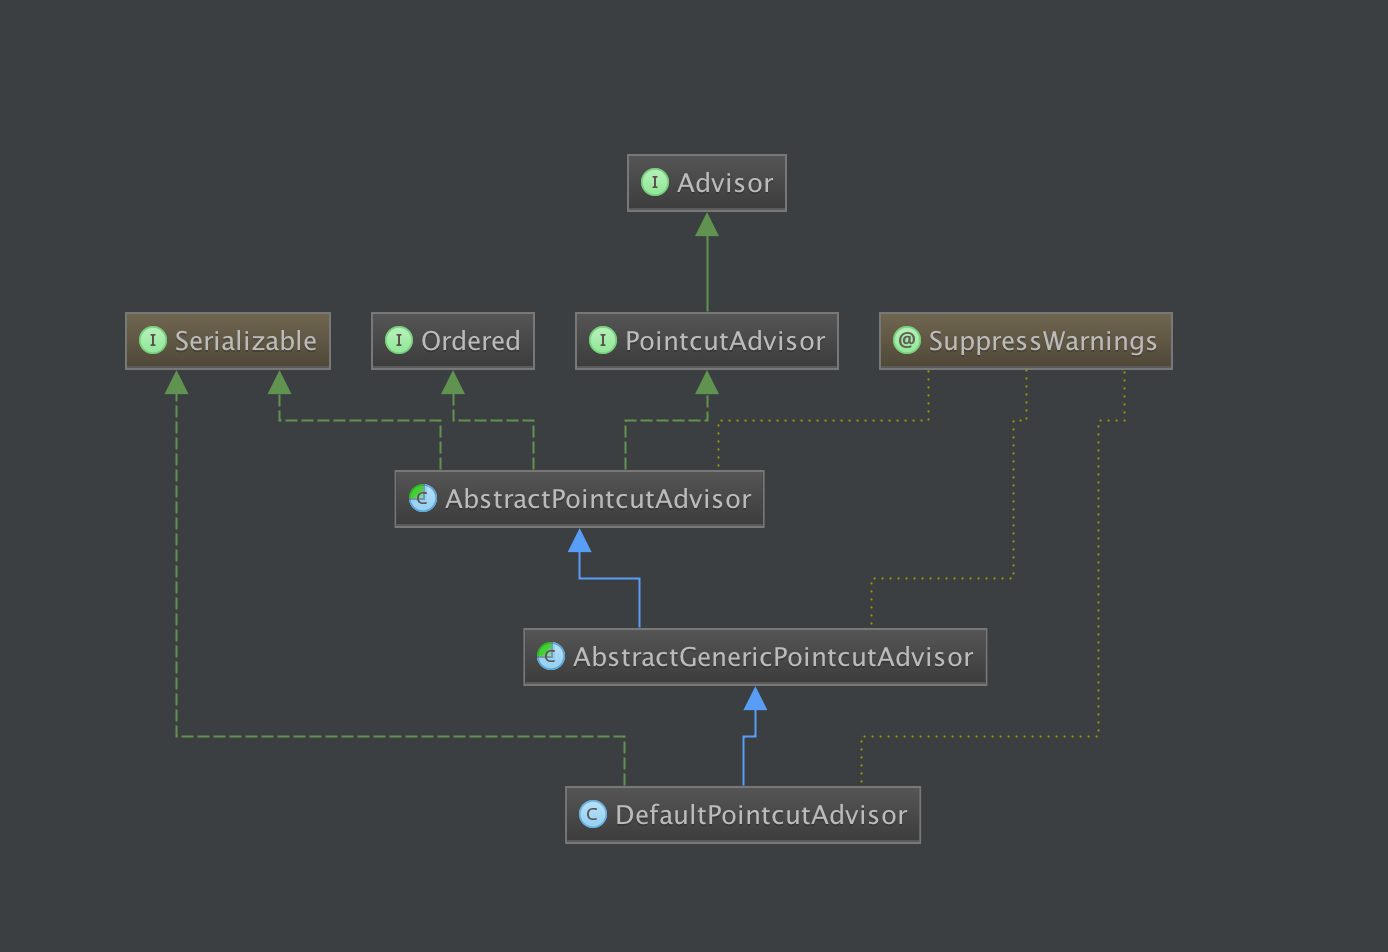Click the blue arrowhead beneath AbstractGenericPointcutAdvisor
The width and height of the screenshot is (1388, 952).
[x=755, y=698]
